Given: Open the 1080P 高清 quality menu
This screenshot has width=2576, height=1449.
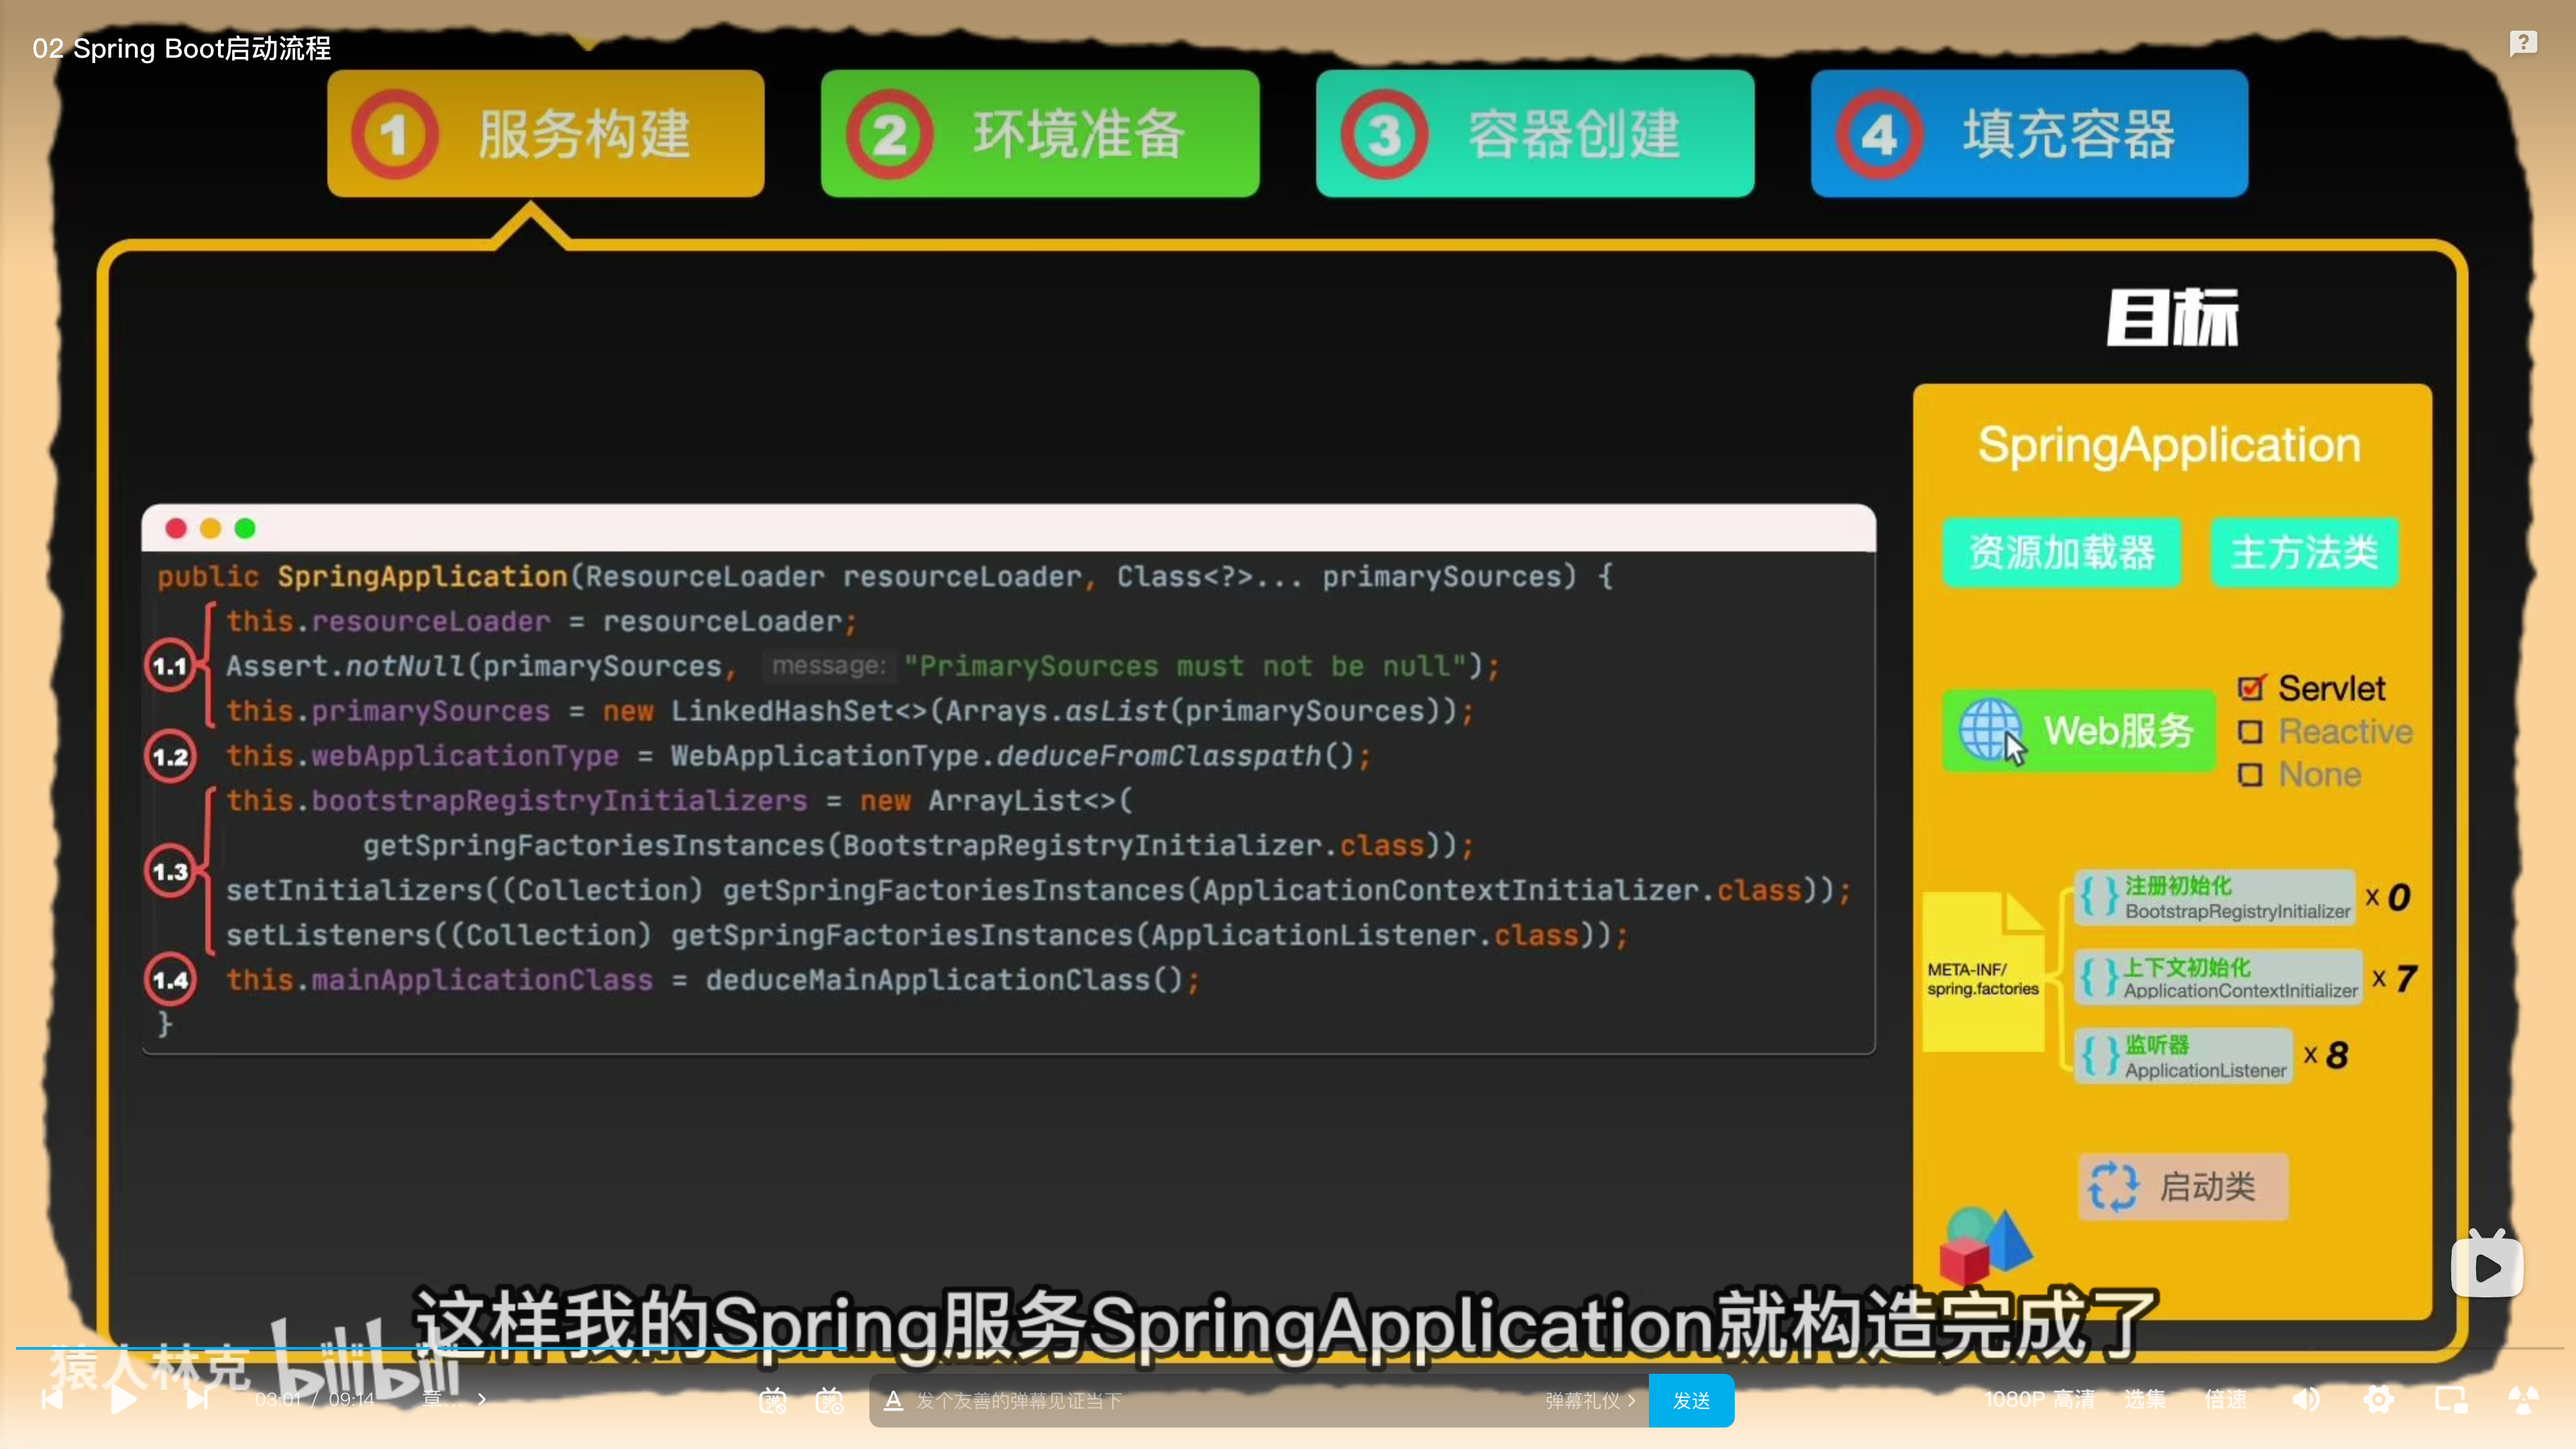Looking at the screenshot, I should tap(2039, 1399).
